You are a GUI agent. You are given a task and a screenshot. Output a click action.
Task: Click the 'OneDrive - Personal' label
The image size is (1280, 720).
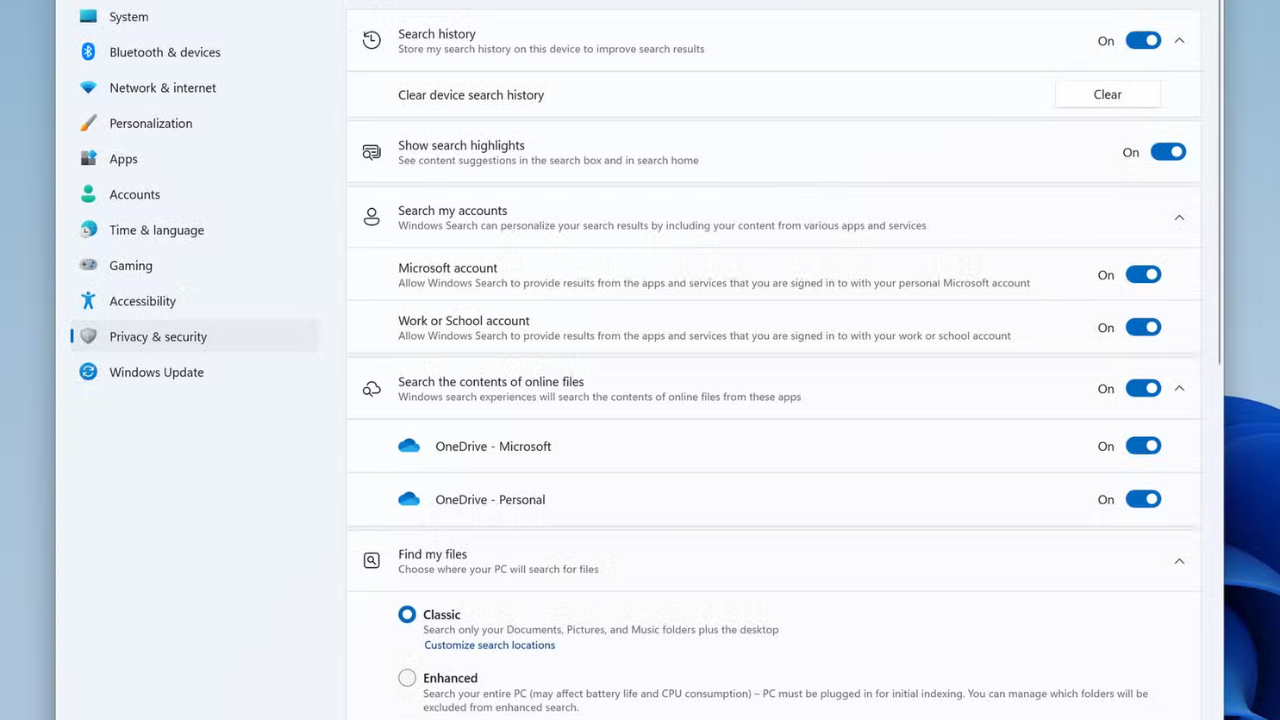coord(490,499)
